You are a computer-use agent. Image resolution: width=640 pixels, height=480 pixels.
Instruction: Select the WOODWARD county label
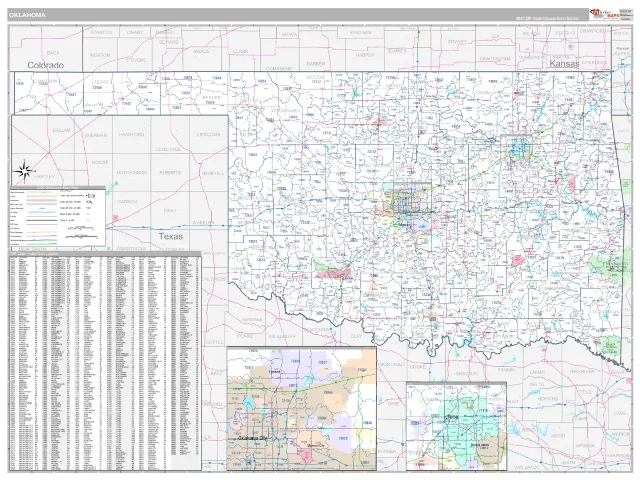coord(286,111)
